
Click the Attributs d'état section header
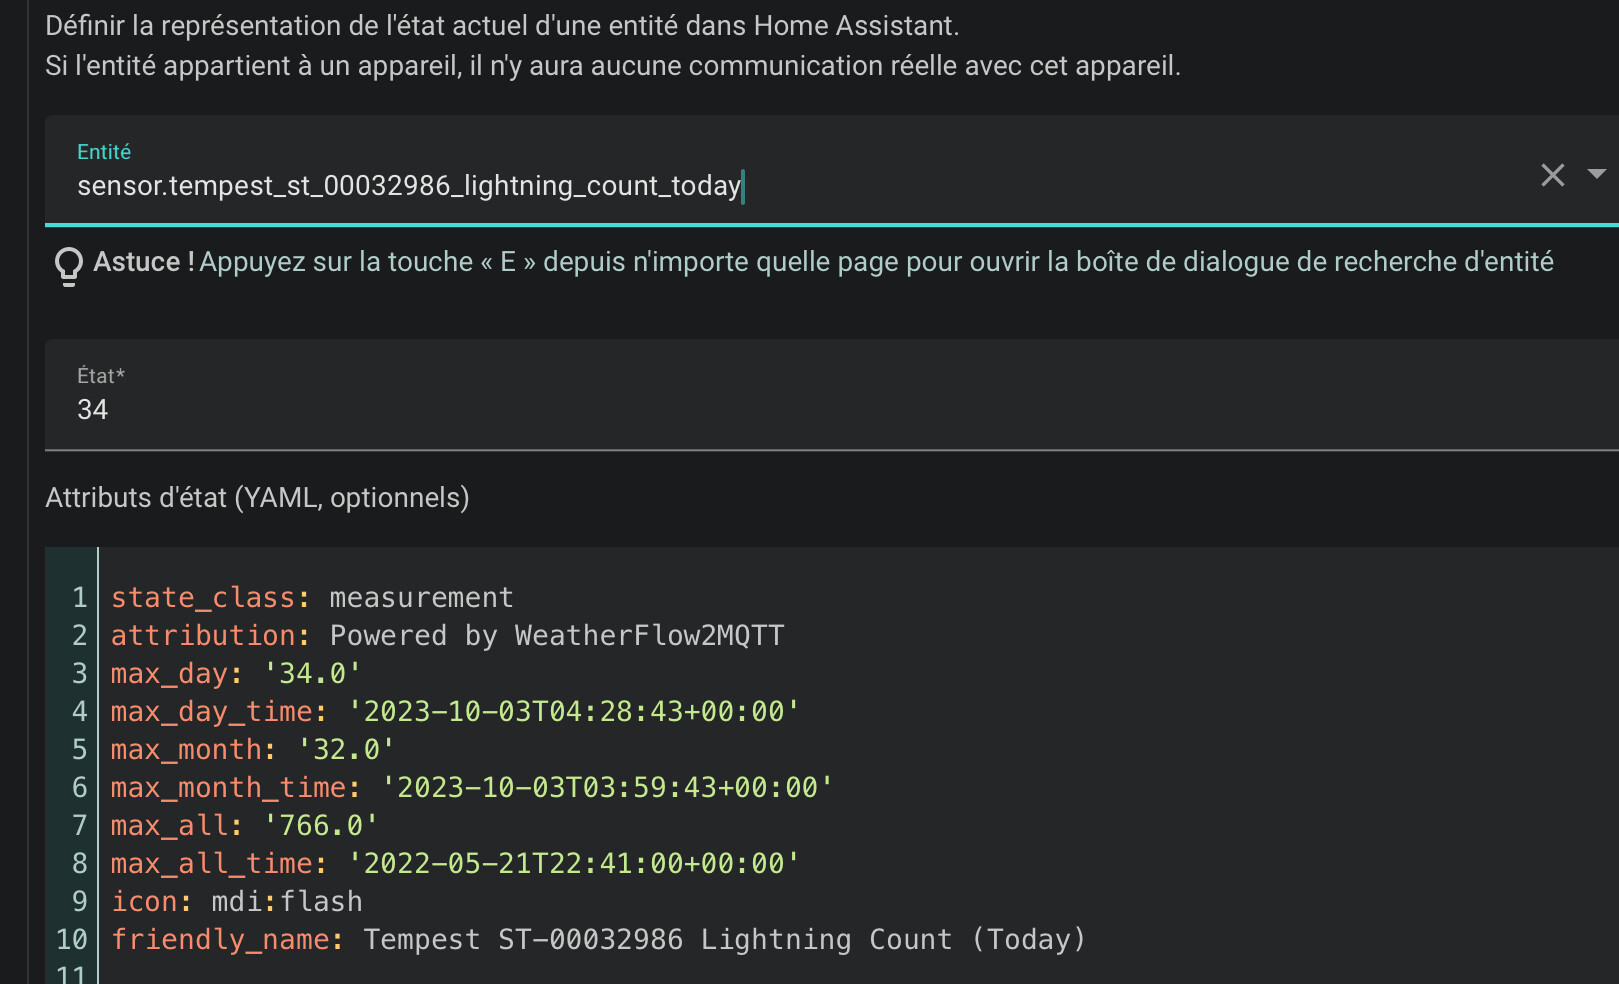pyautogui.click(x=256, y=497)
